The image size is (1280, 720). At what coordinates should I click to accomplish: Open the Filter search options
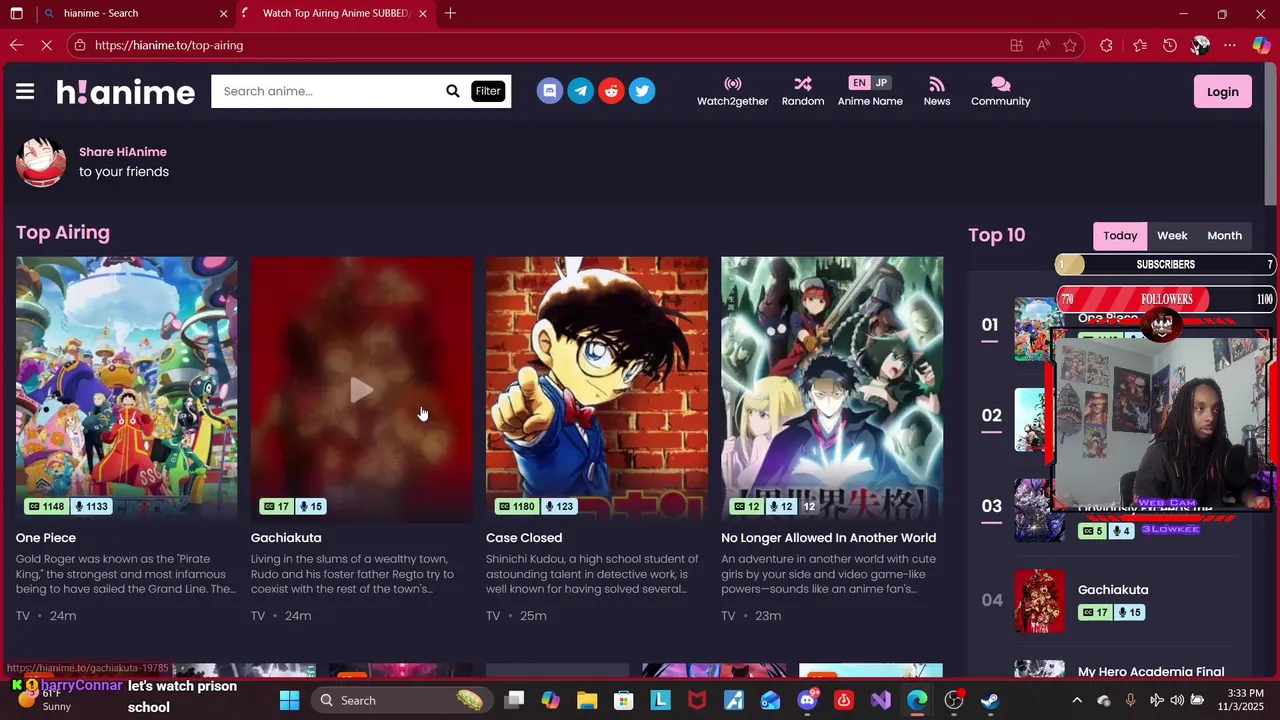coord(488,91)
